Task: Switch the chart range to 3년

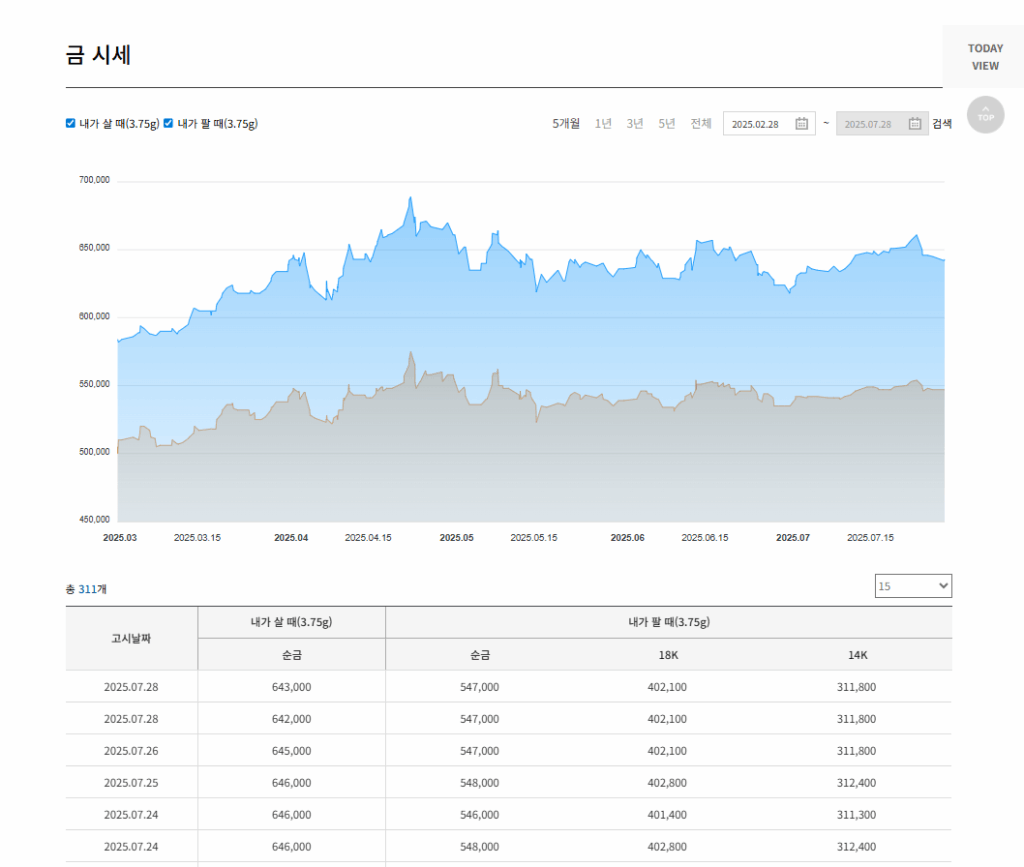Action: tap(635, 124)
